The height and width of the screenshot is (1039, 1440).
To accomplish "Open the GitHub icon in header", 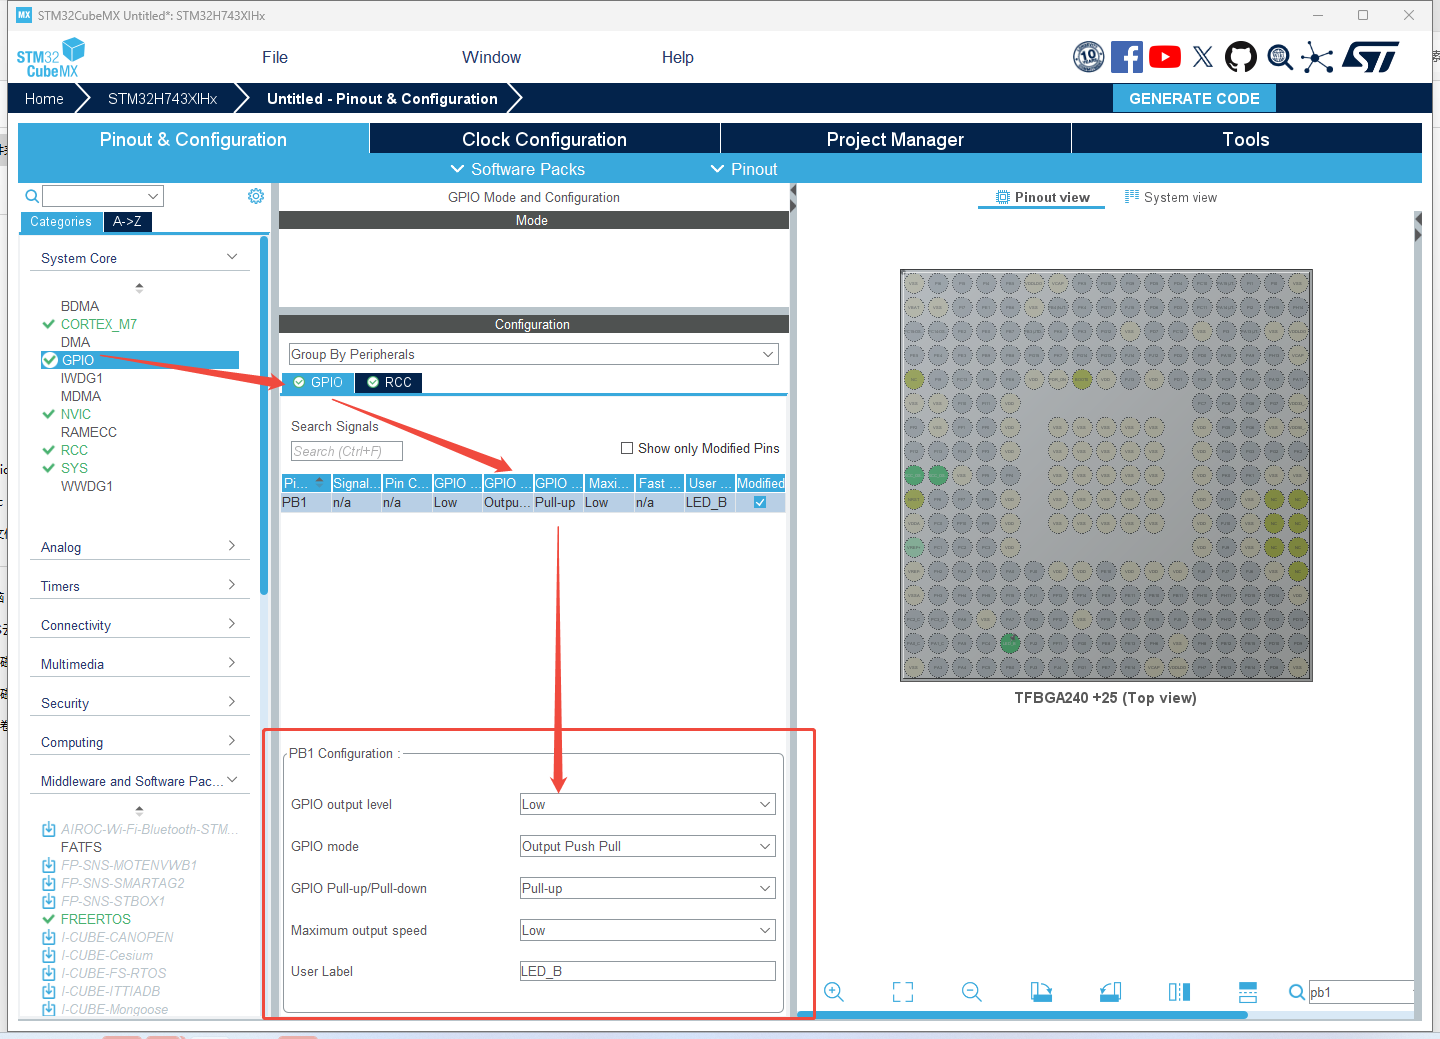I will click(x=1241, y=57).
